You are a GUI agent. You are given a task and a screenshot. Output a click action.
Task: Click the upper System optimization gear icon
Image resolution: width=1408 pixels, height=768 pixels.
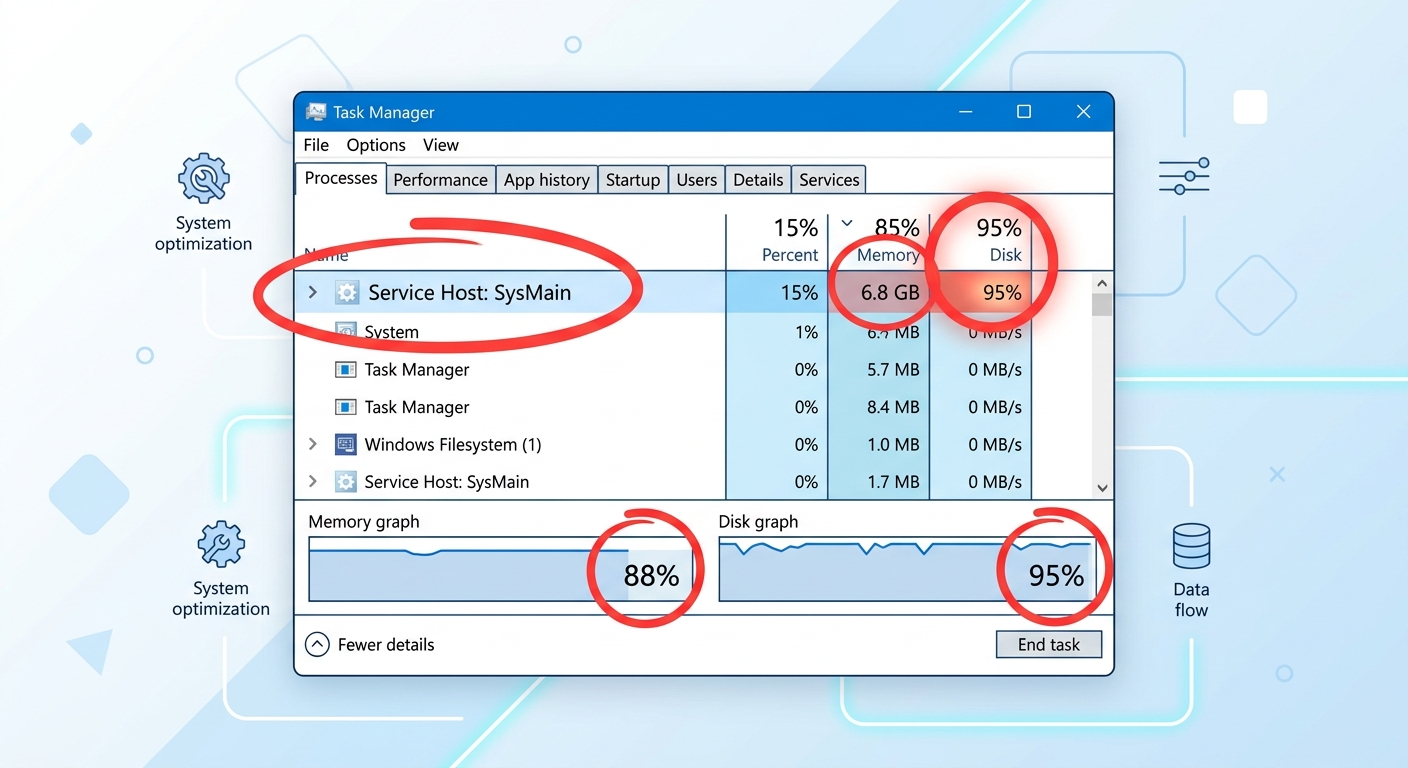[x=203, y=179]
